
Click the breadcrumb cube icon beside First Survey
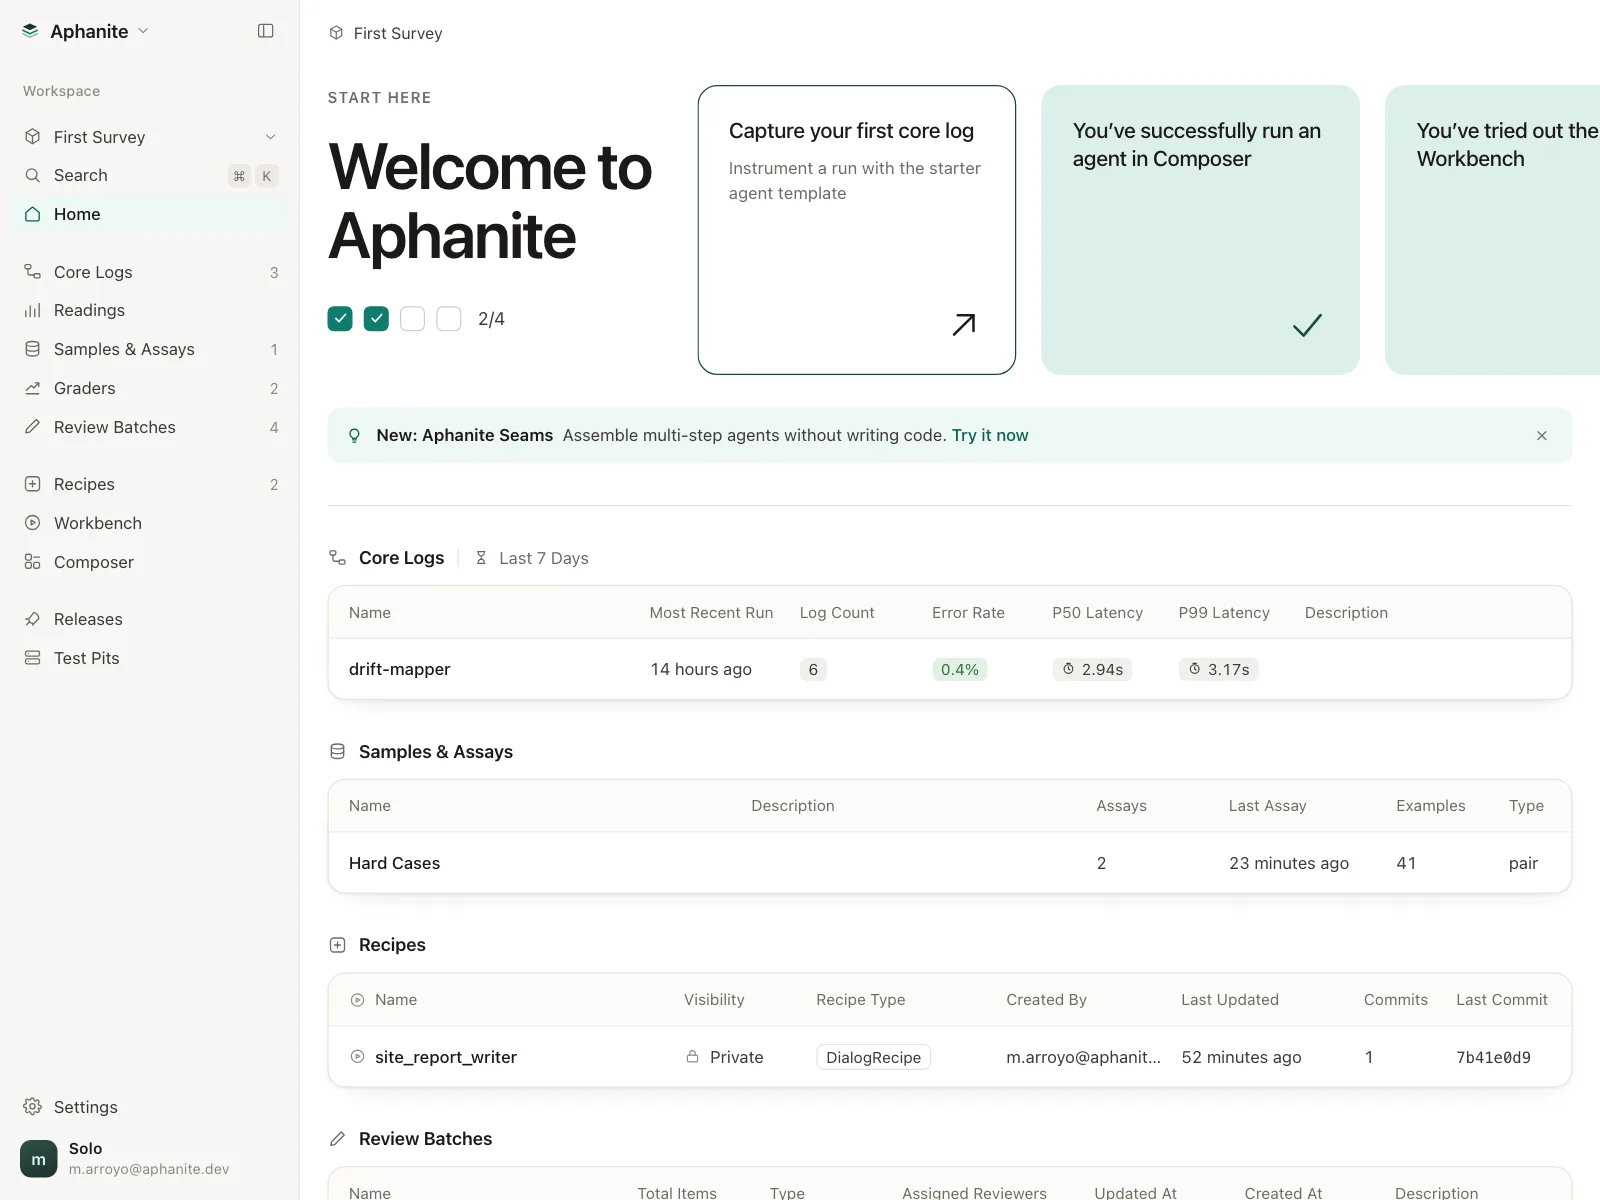pyautogui.click(x=336, y=33)
